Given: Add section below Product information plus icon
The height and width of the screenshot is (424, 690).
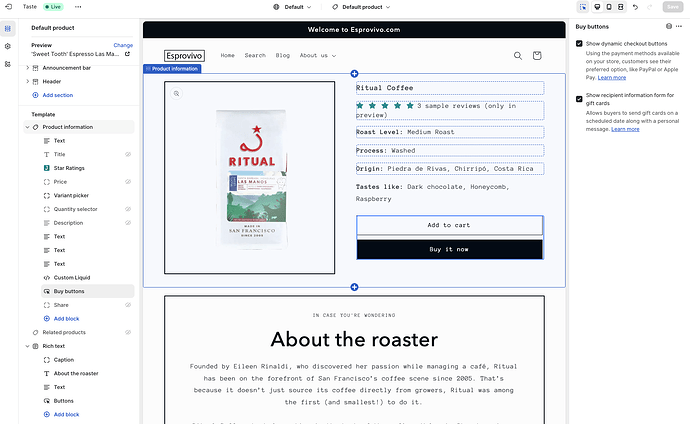Looking at the screenshot, I should click(x=354, y=287).
